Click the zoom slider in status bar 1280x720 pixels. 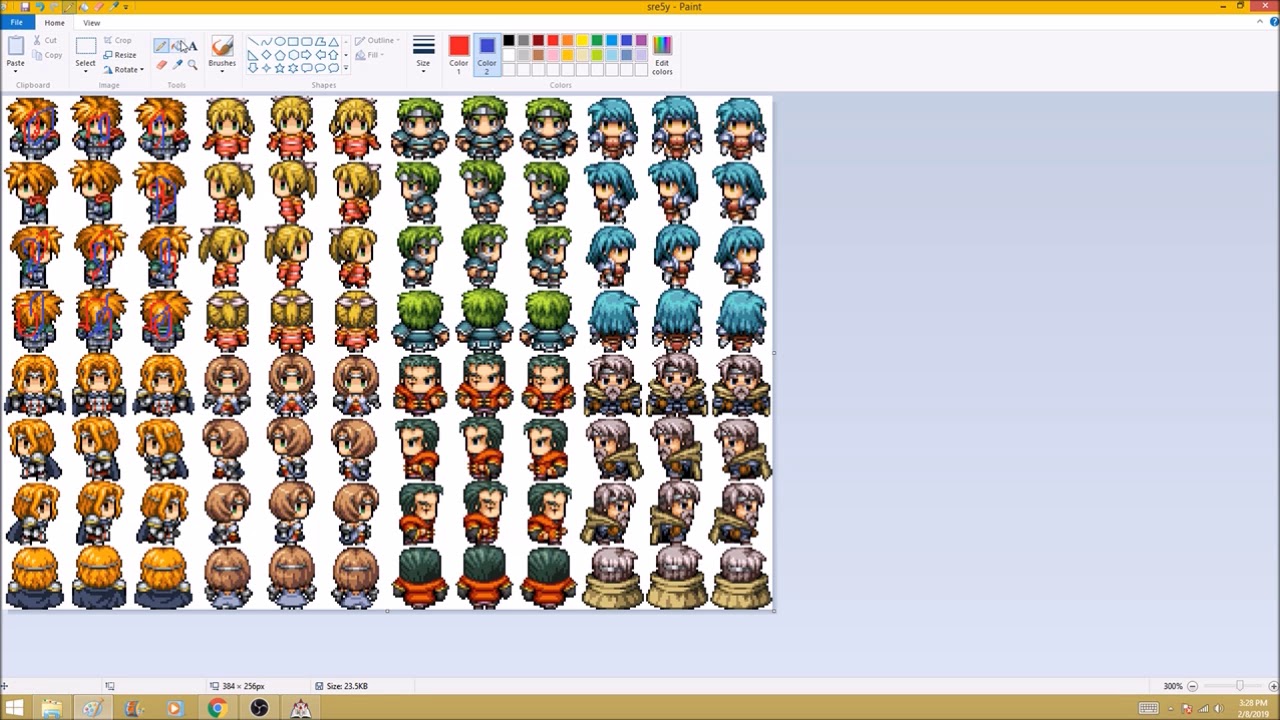[x=1240, y=686]
